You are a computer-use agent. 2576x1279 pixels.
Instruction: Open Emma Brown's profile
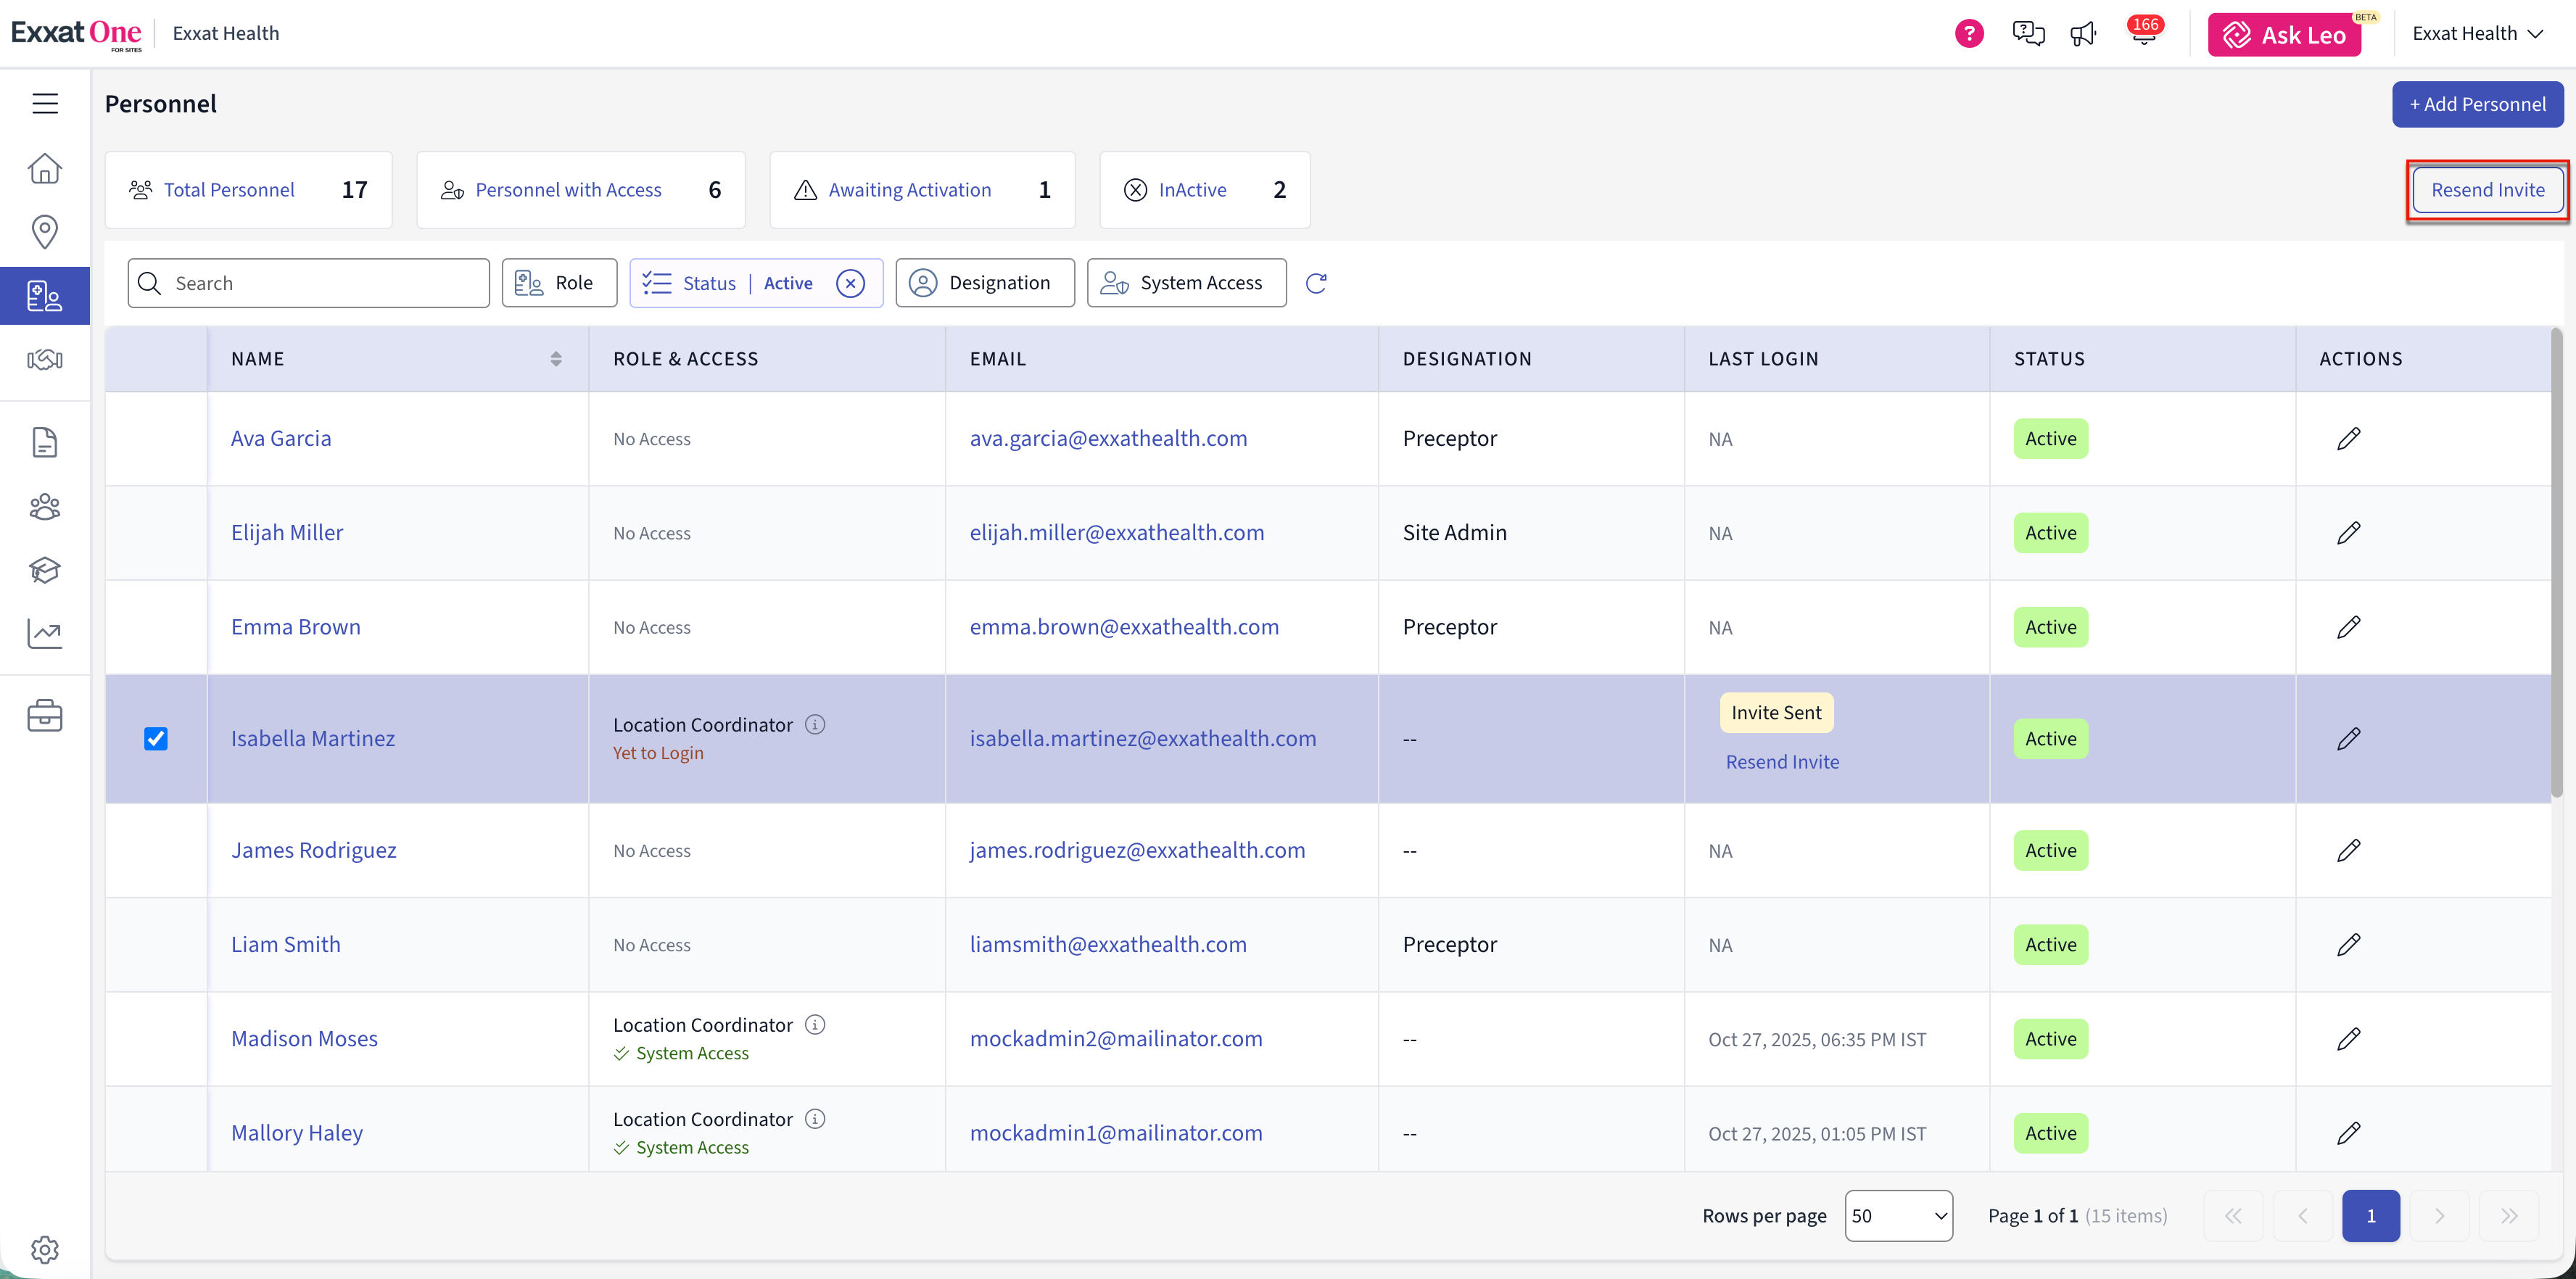click(x=296, y=627)
